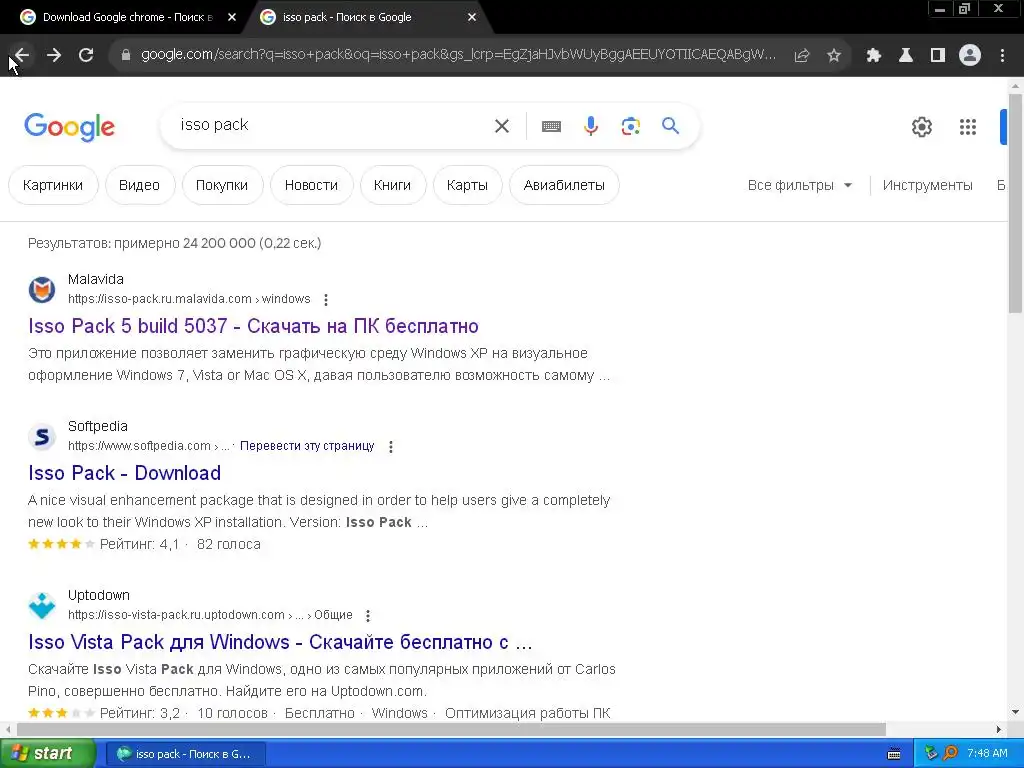Click Перевести эту страницу link
Image resolution: width=1024 pixels, height=768 pixels.
pos(307,446)
